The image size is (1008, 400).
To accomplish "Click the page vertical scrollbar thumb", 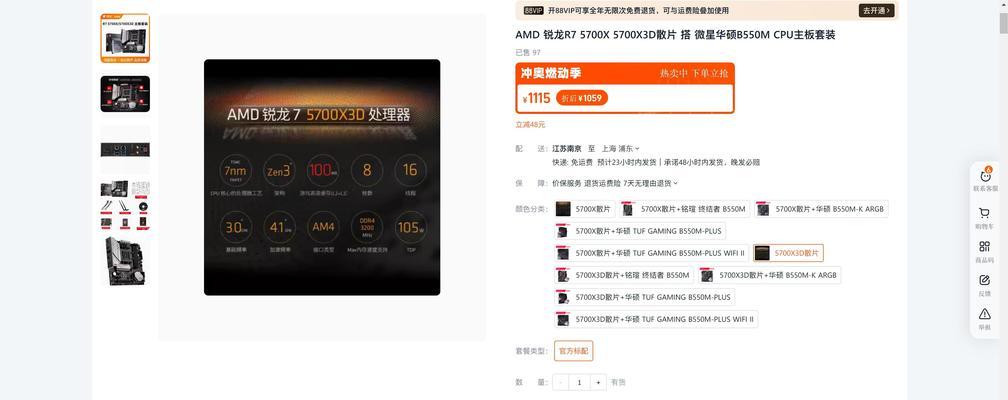I will [x=1004, y=23].
